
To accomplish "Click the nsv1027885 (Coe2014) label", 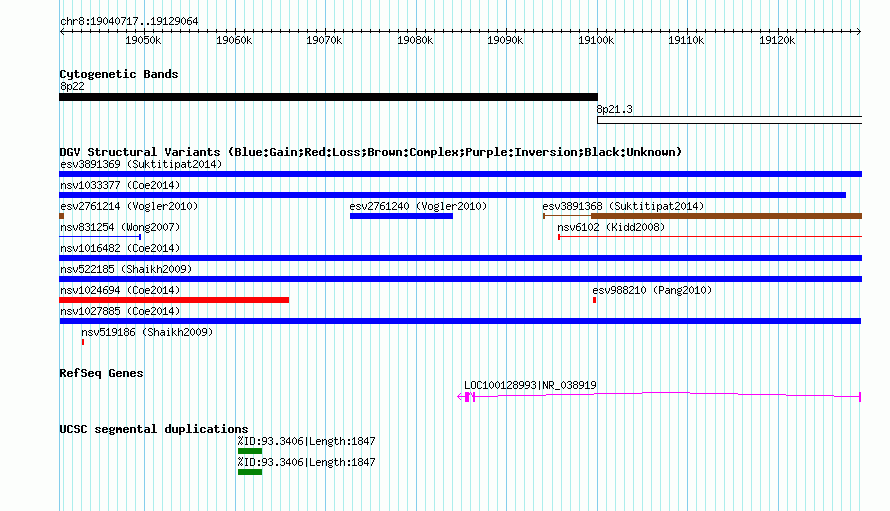I will [x=120, y=311].
